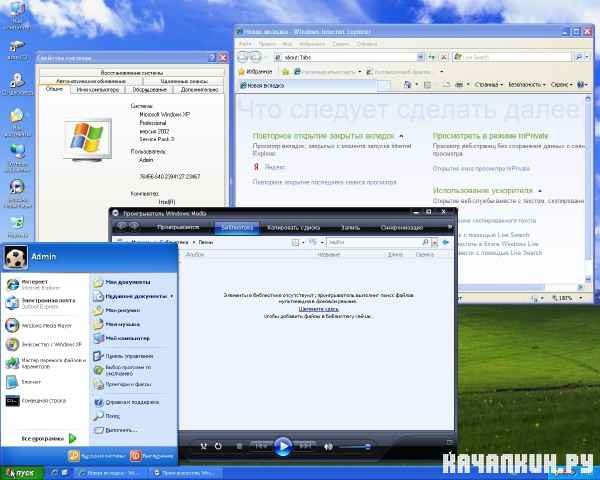The height and width of the screenshot is (480, 600).
Task: Open the Яндекс link in IE page
Action: [275, 167]
